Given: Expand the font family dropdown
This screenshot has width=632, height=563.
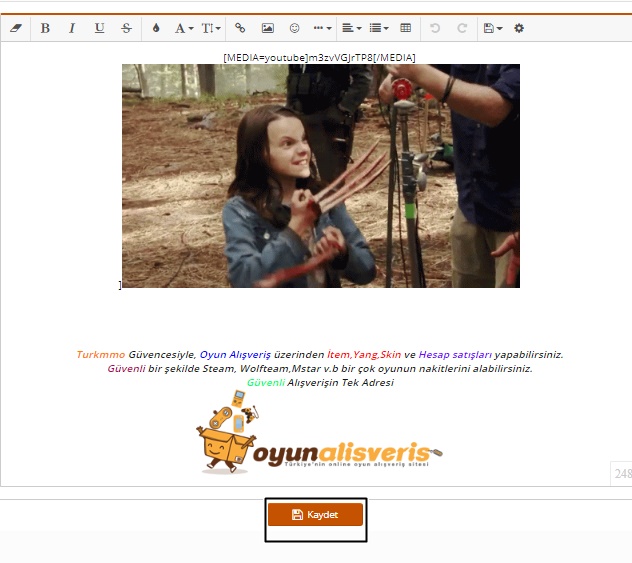Looking at the screenshot, I should [184, 29].
